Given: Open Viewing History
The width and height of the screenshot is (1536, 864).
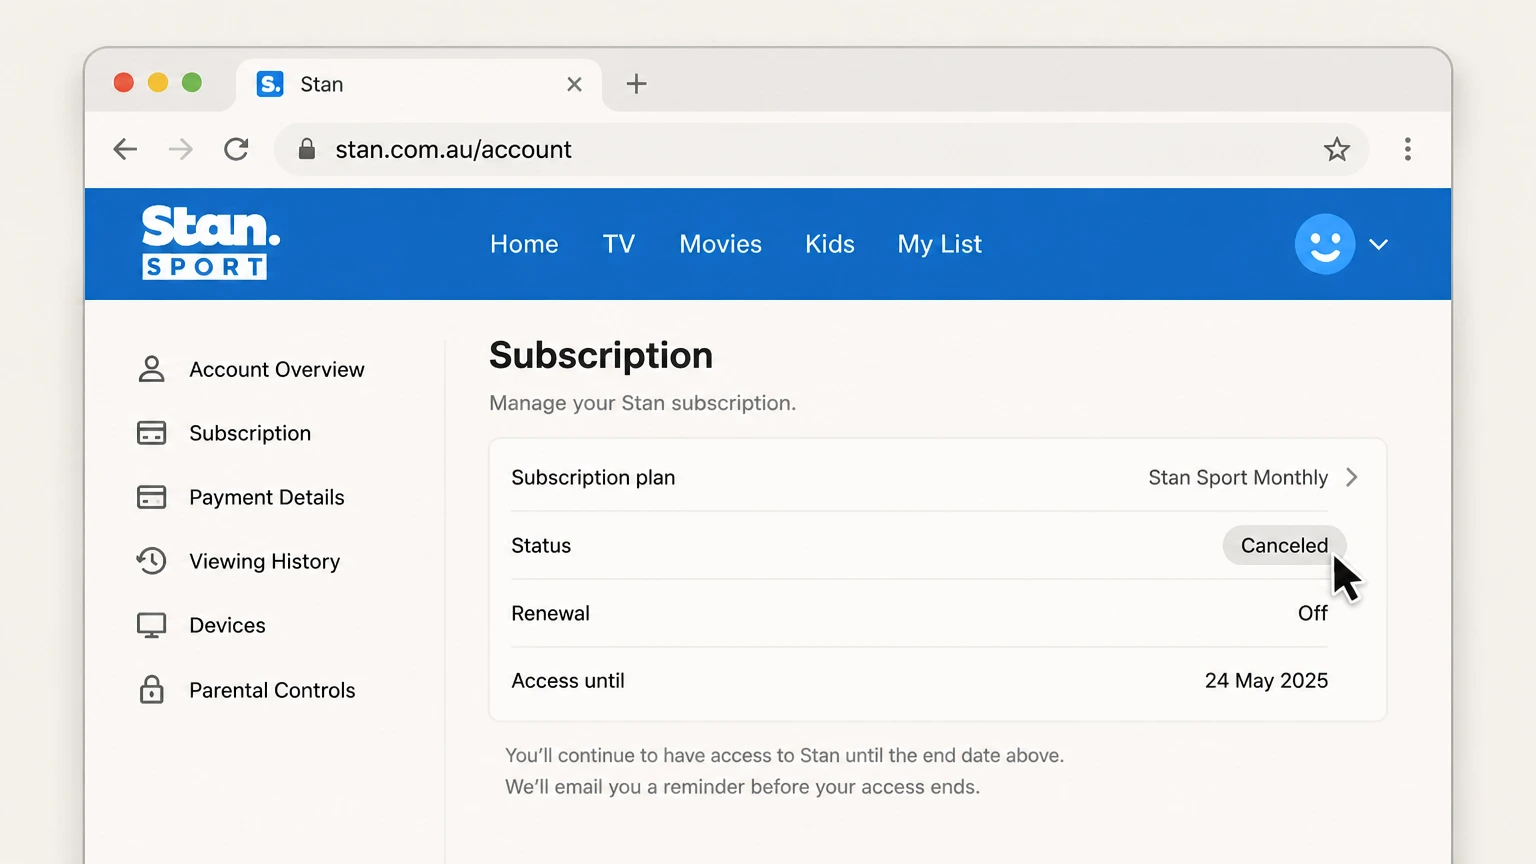Looking at the screenshot, I should coord(265,561).
